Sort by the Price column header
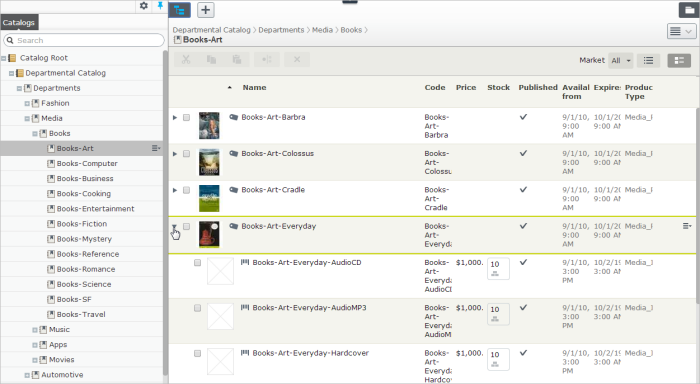 (466, 87)
